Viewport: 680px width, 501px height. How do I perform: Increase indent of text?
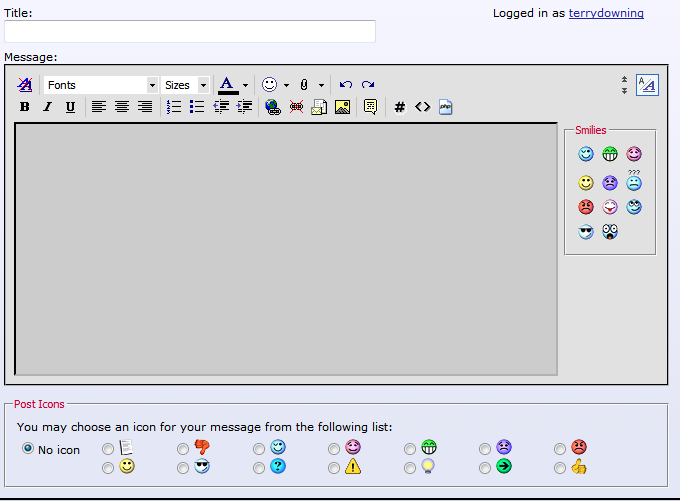click(245, 107)
